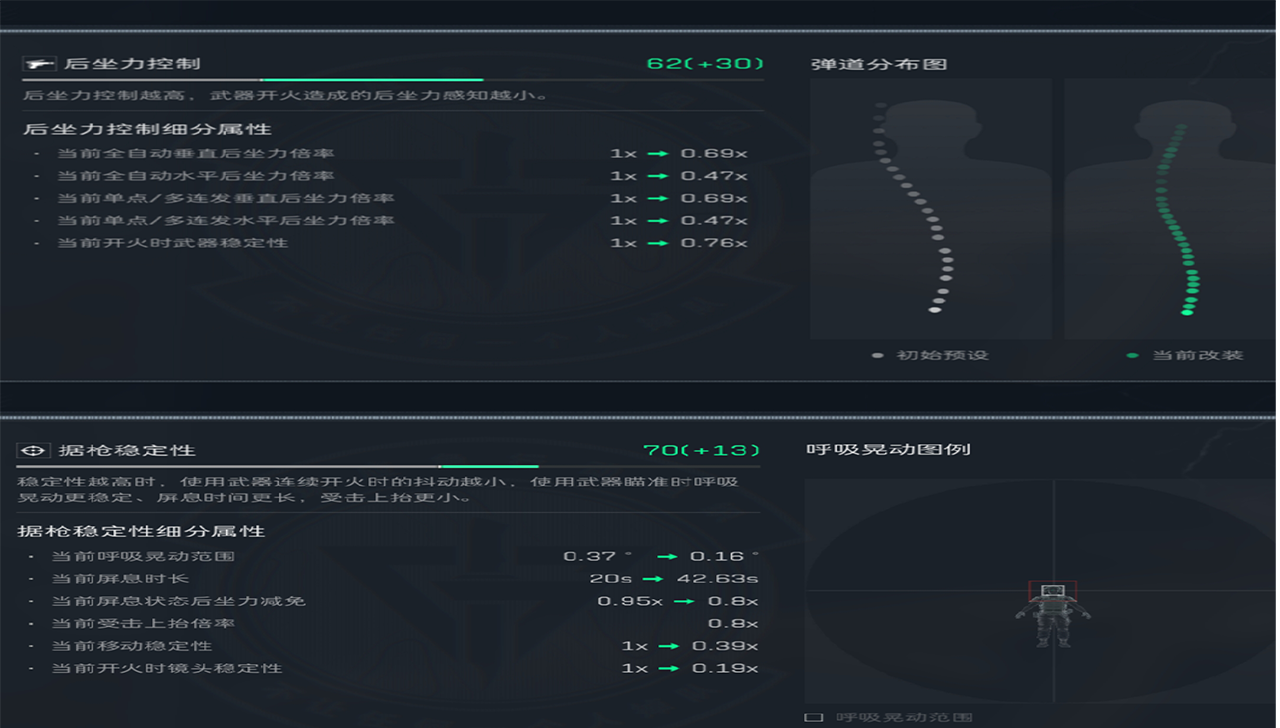This screenshot has width=1280, height=728.
Task: Click the green arrow beside 0.69x value
Action: tap(658, 153)
